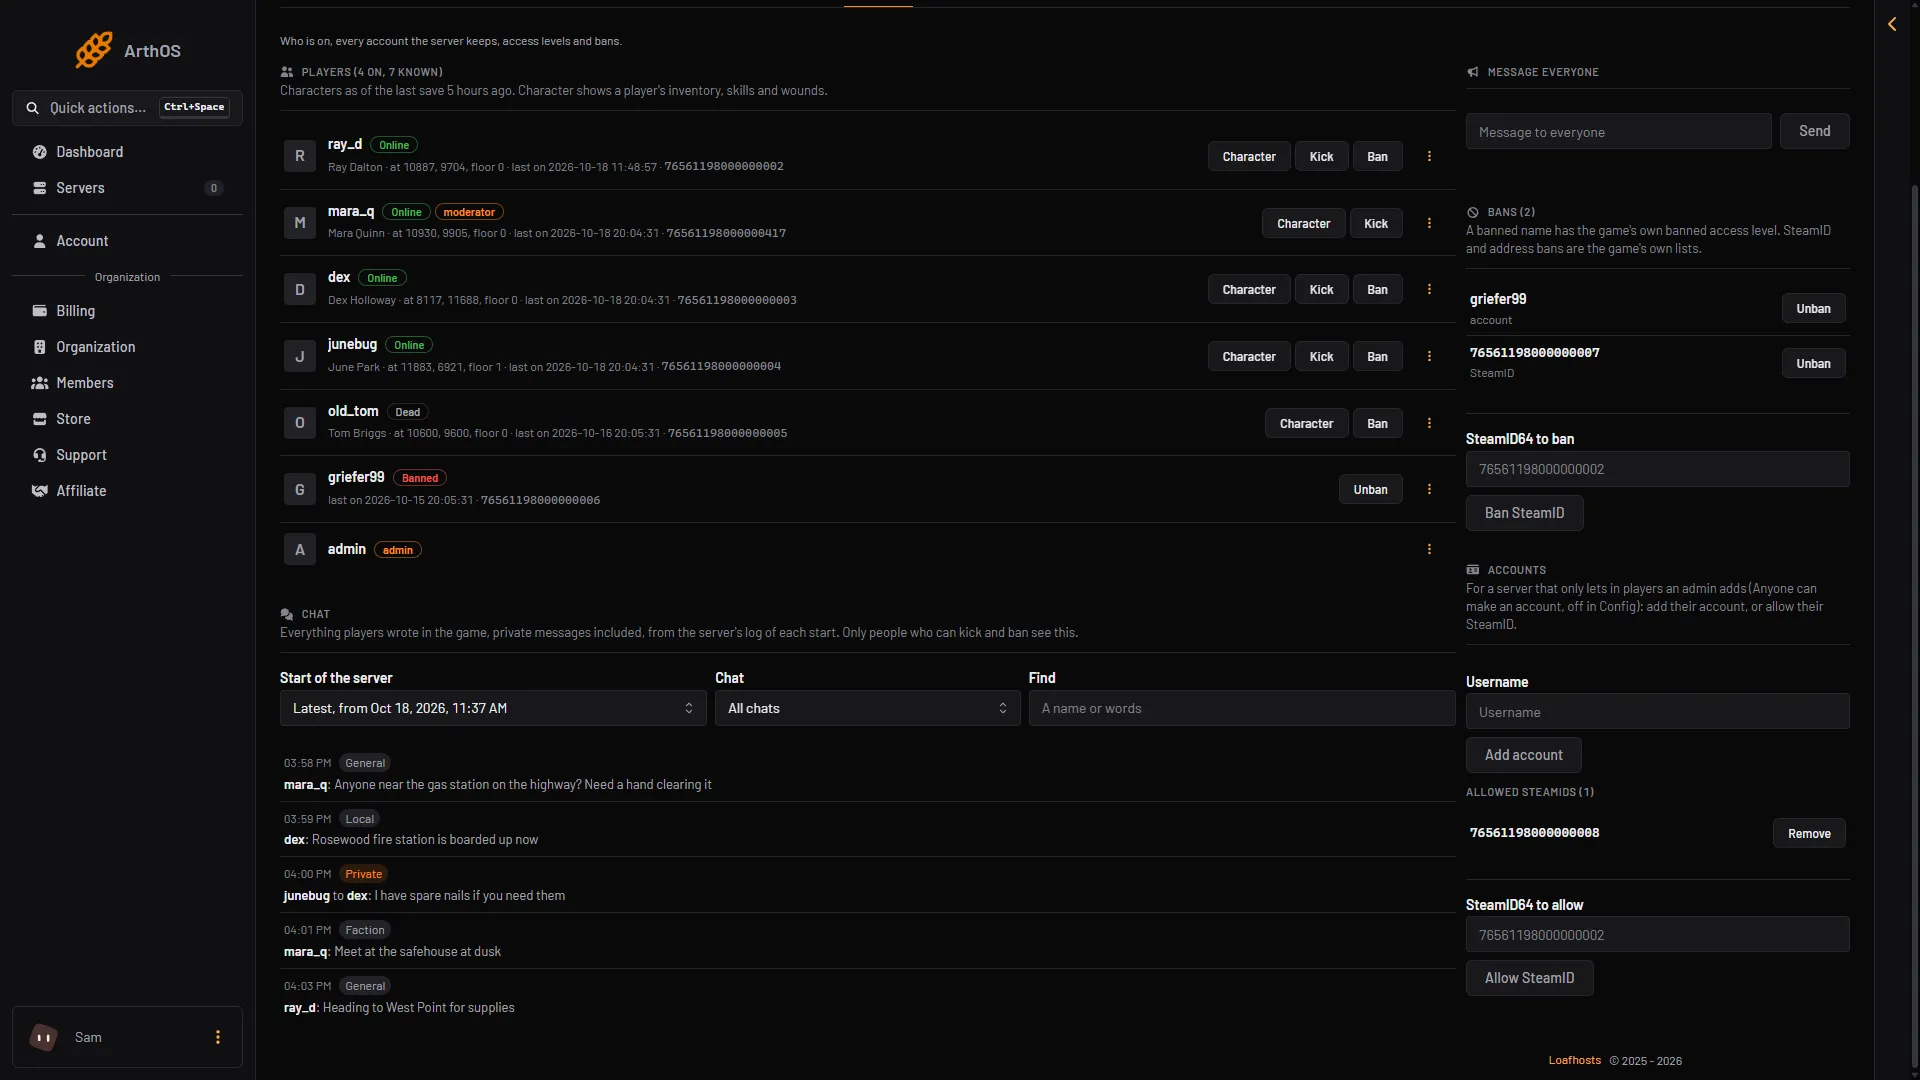The image size is (1920, 1080).
Task: Ban dex from the server
Action: 1377,290
